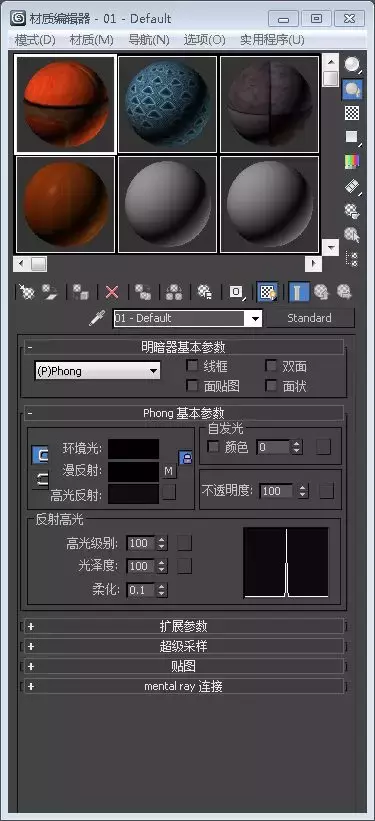The height and width of the screenshot is (821, 375).
Task: Open the Sample Type sphere flyout icon
Action: [x=352, y=65]
